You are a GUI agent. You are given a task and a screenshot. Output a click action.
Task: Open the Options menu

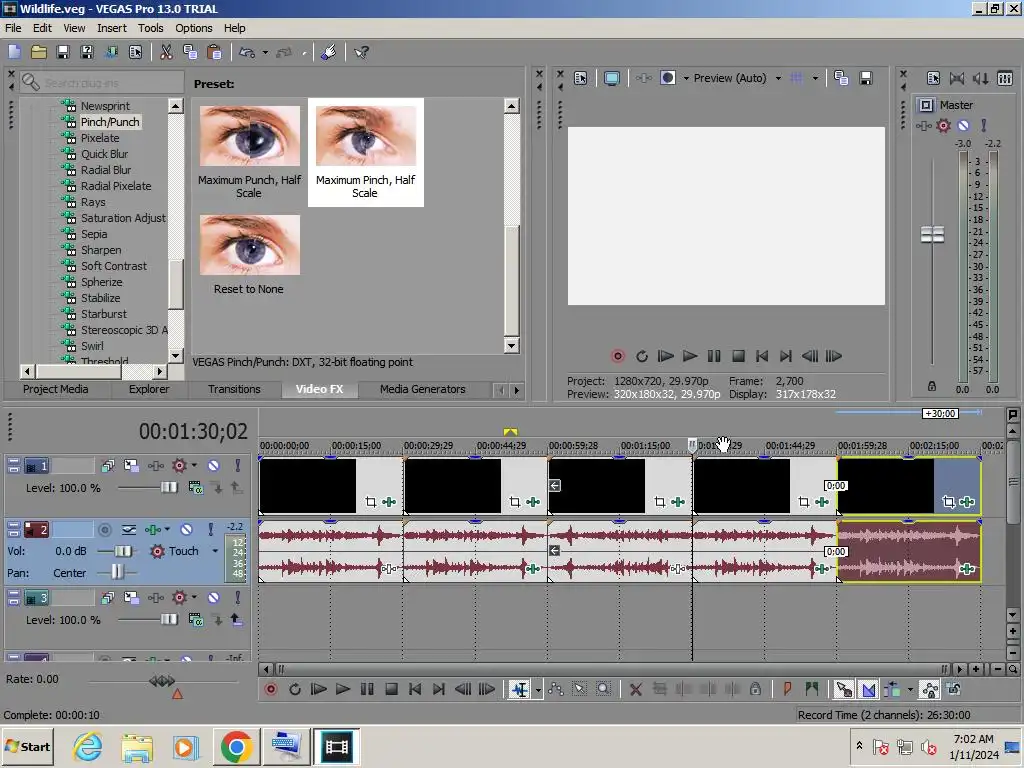pyautogui.click(x=193, y=28)
